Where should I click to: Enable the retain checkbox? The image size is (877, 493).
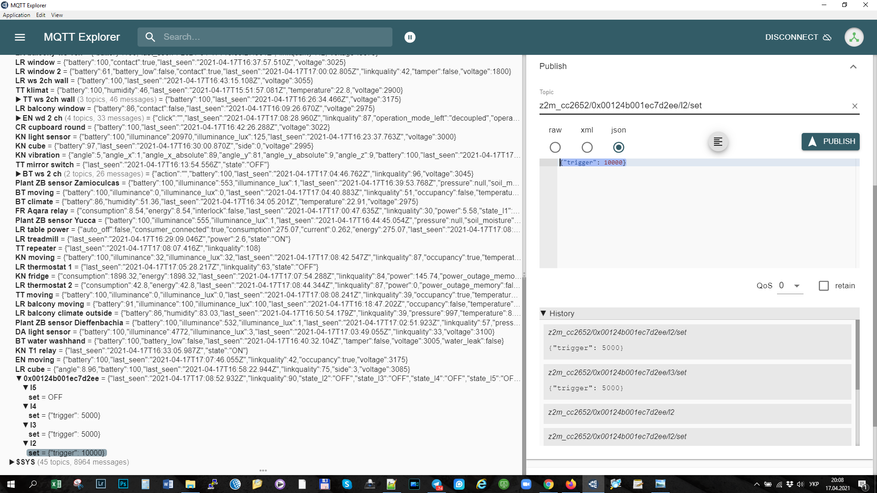pyautogui.click(x=824, y=286)
